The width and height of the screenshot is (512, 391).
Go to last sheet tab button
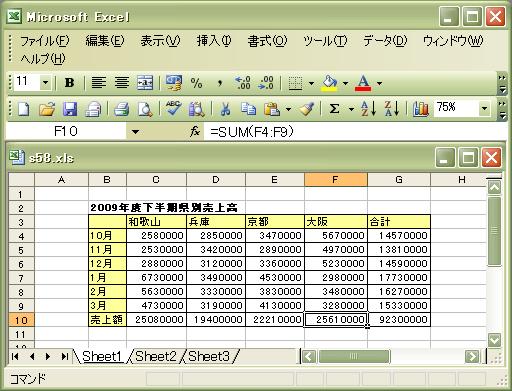(65, 356)
